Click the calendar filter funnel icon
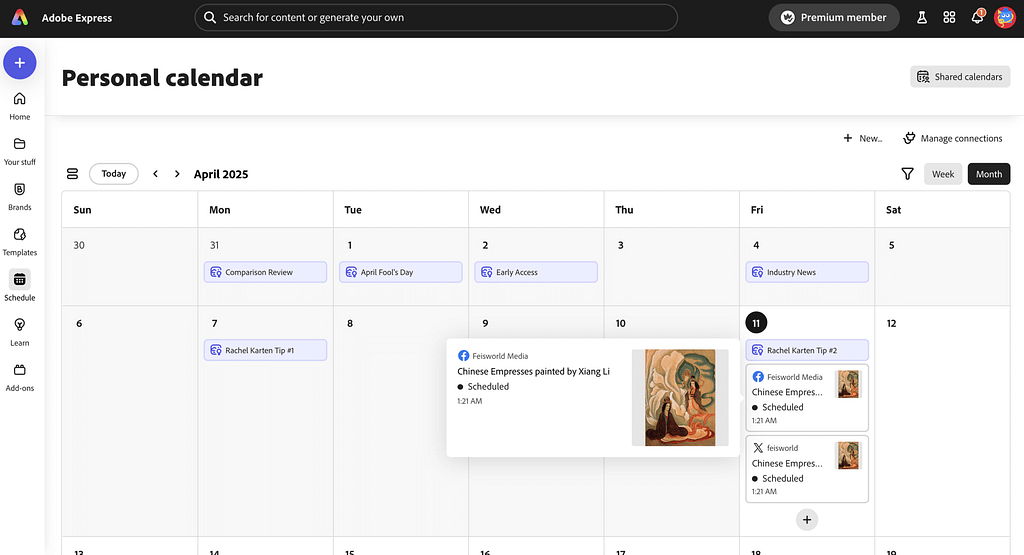The image size is (1024, 555). coord(907,174)
